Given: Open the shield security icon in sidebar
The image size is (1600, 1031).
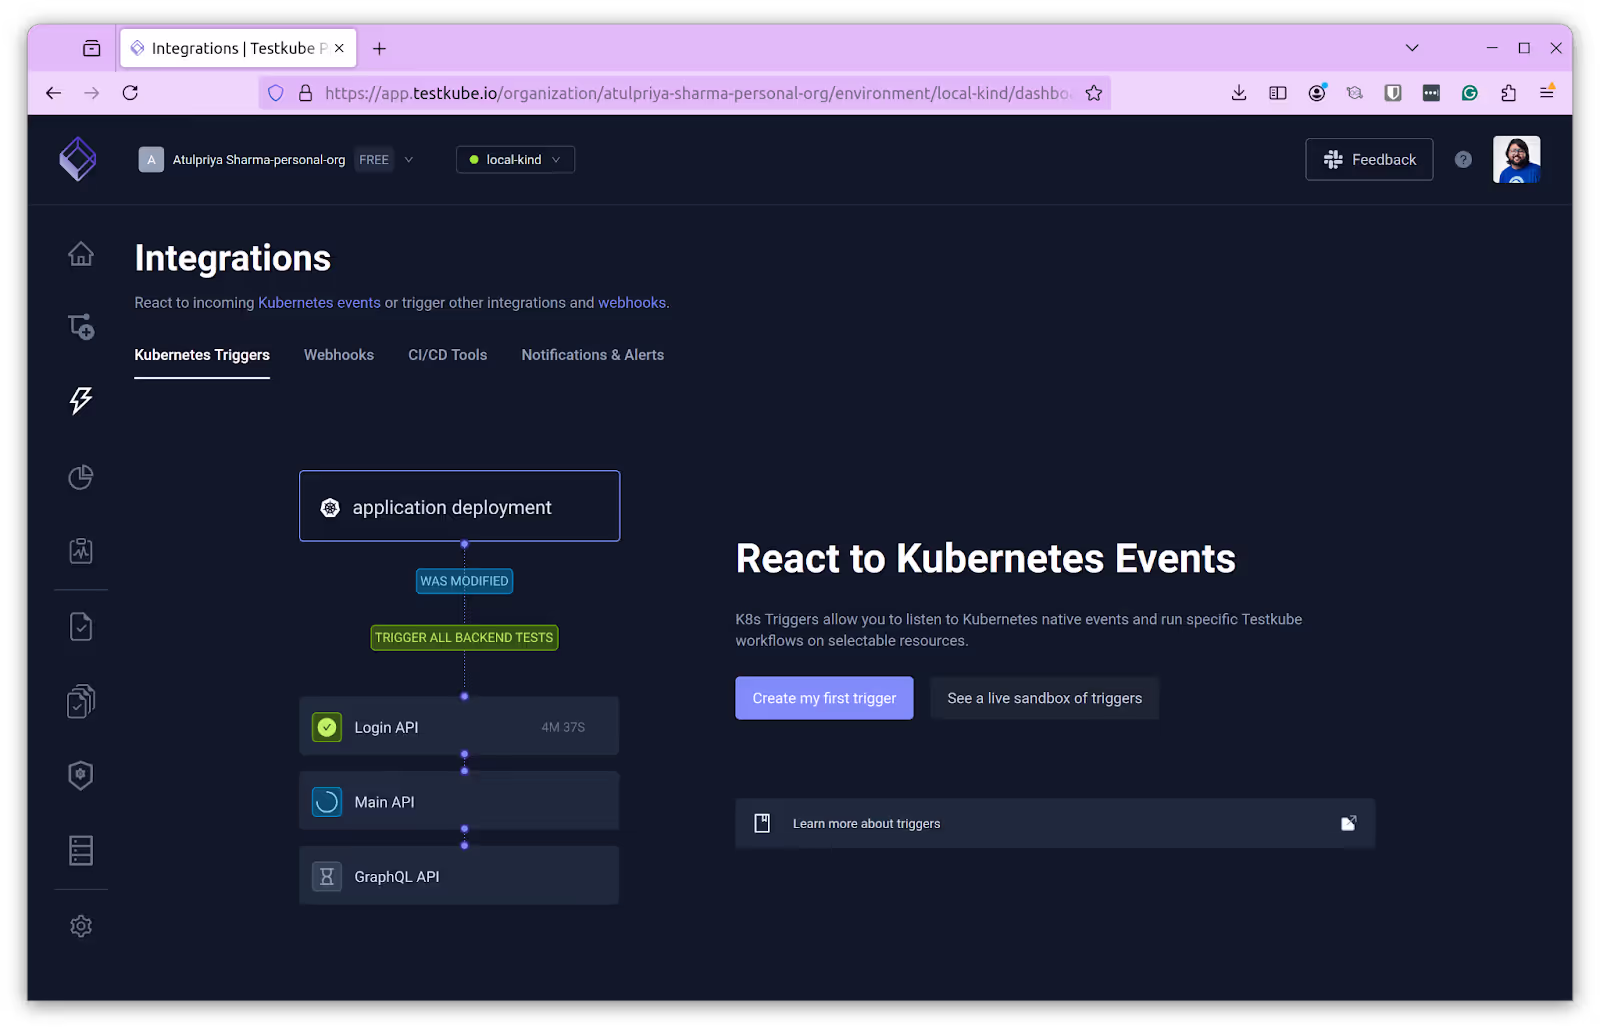Looking at the screenshot, I should tap(81, 775).
